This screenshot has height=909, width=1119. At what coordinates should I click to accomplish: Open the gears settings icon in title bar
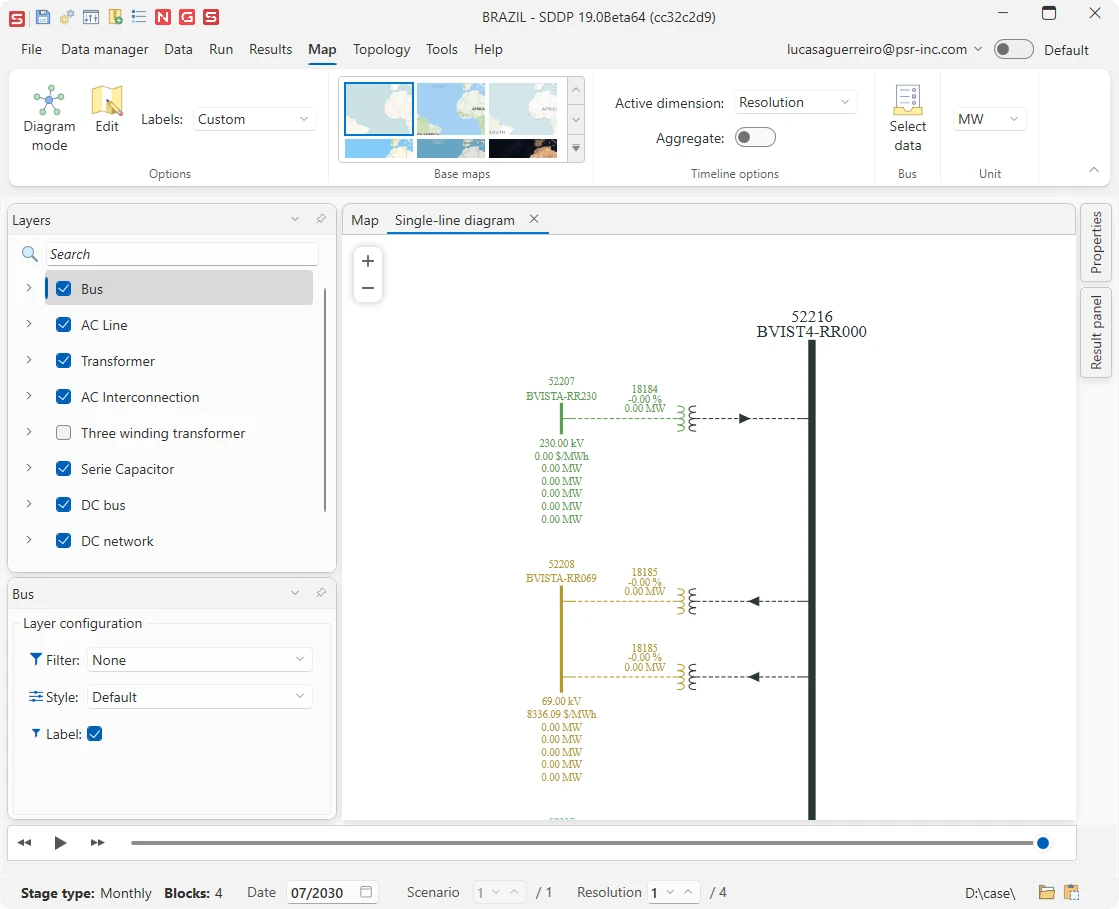66,17
